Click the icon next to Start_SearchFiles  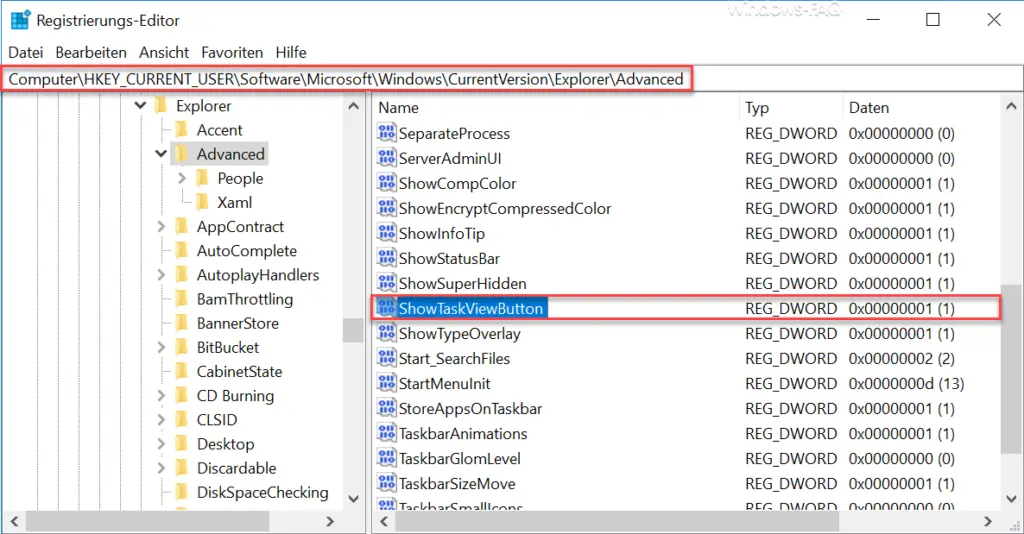386,358
